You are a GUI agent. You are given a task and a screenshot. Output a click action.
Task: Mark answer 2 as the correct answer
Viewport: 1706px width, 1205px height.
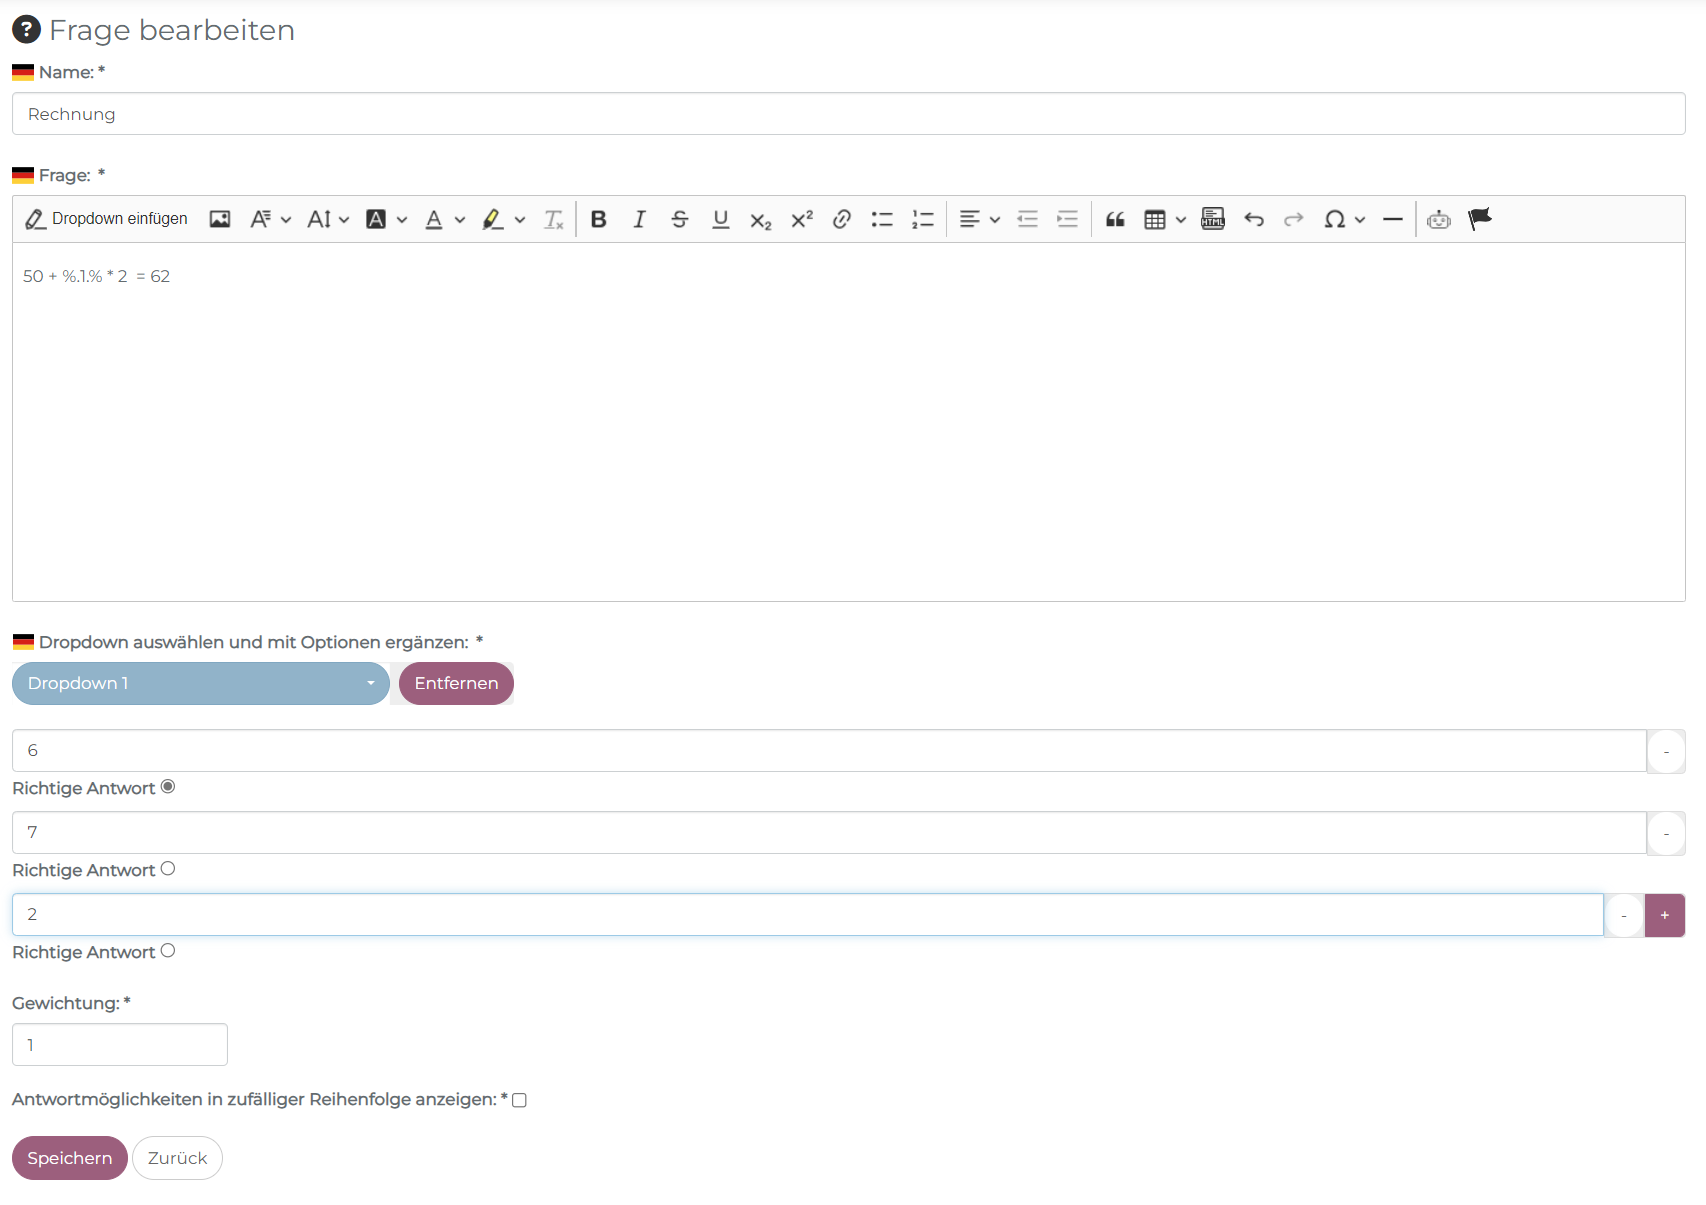(x=168, y=951)
